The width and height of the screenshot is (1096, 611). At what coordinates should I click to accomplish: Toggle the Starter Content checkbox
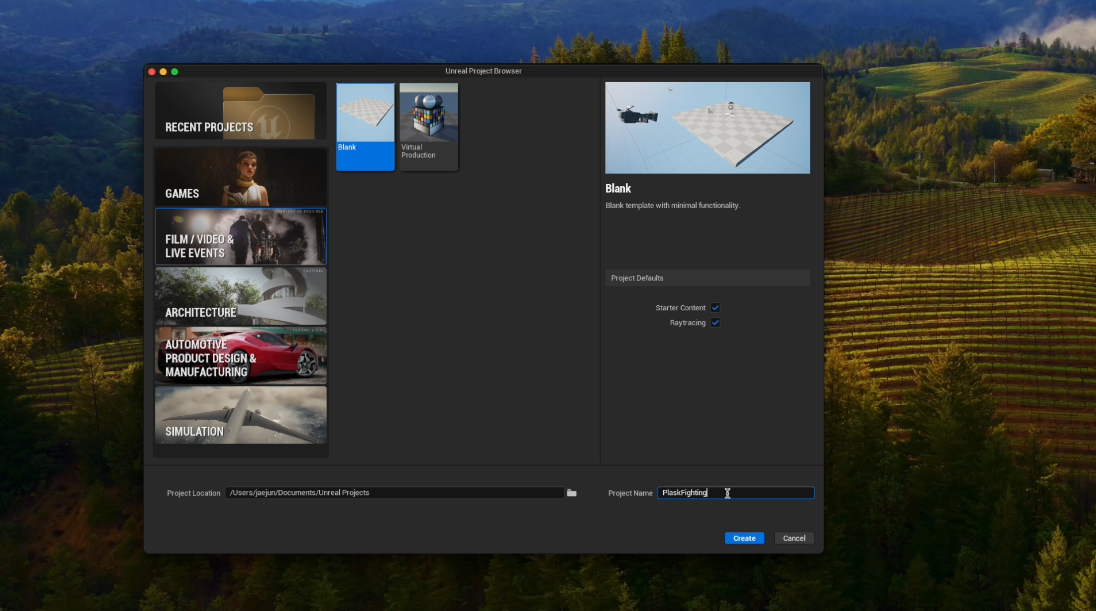[716, 308]
